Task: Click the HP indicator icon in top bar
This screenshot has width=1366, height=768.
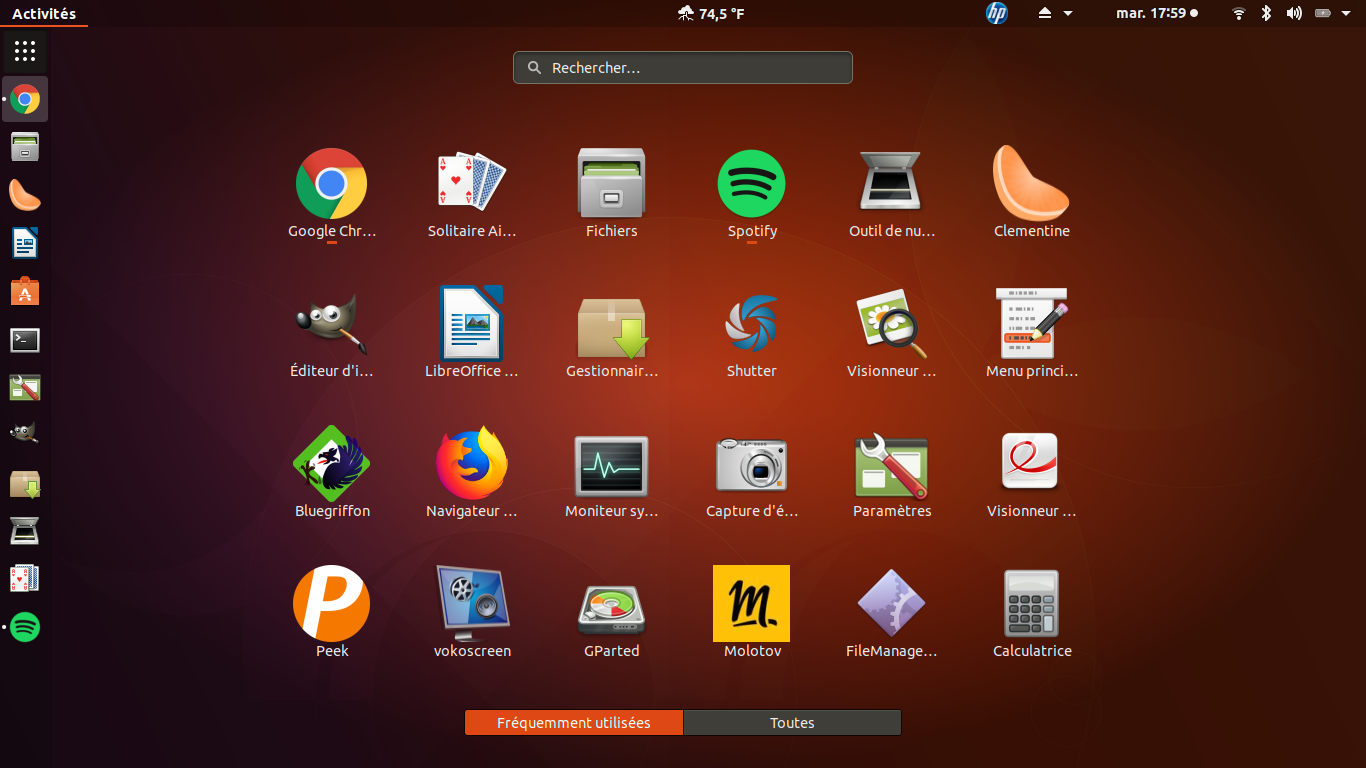Action: [996, 13]
